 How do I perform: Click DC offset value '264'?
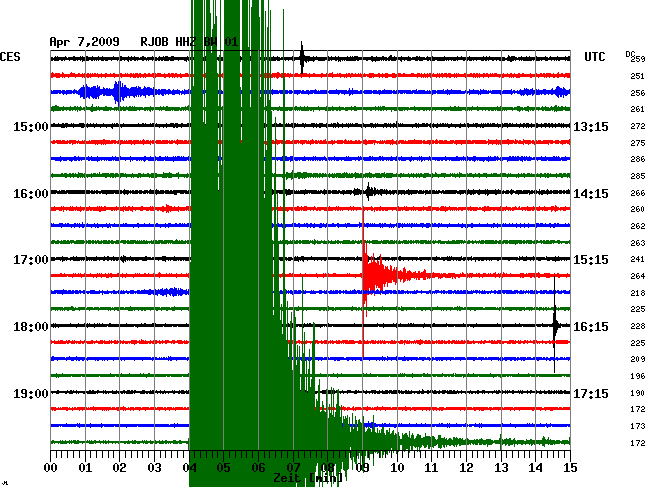(638, 276)
